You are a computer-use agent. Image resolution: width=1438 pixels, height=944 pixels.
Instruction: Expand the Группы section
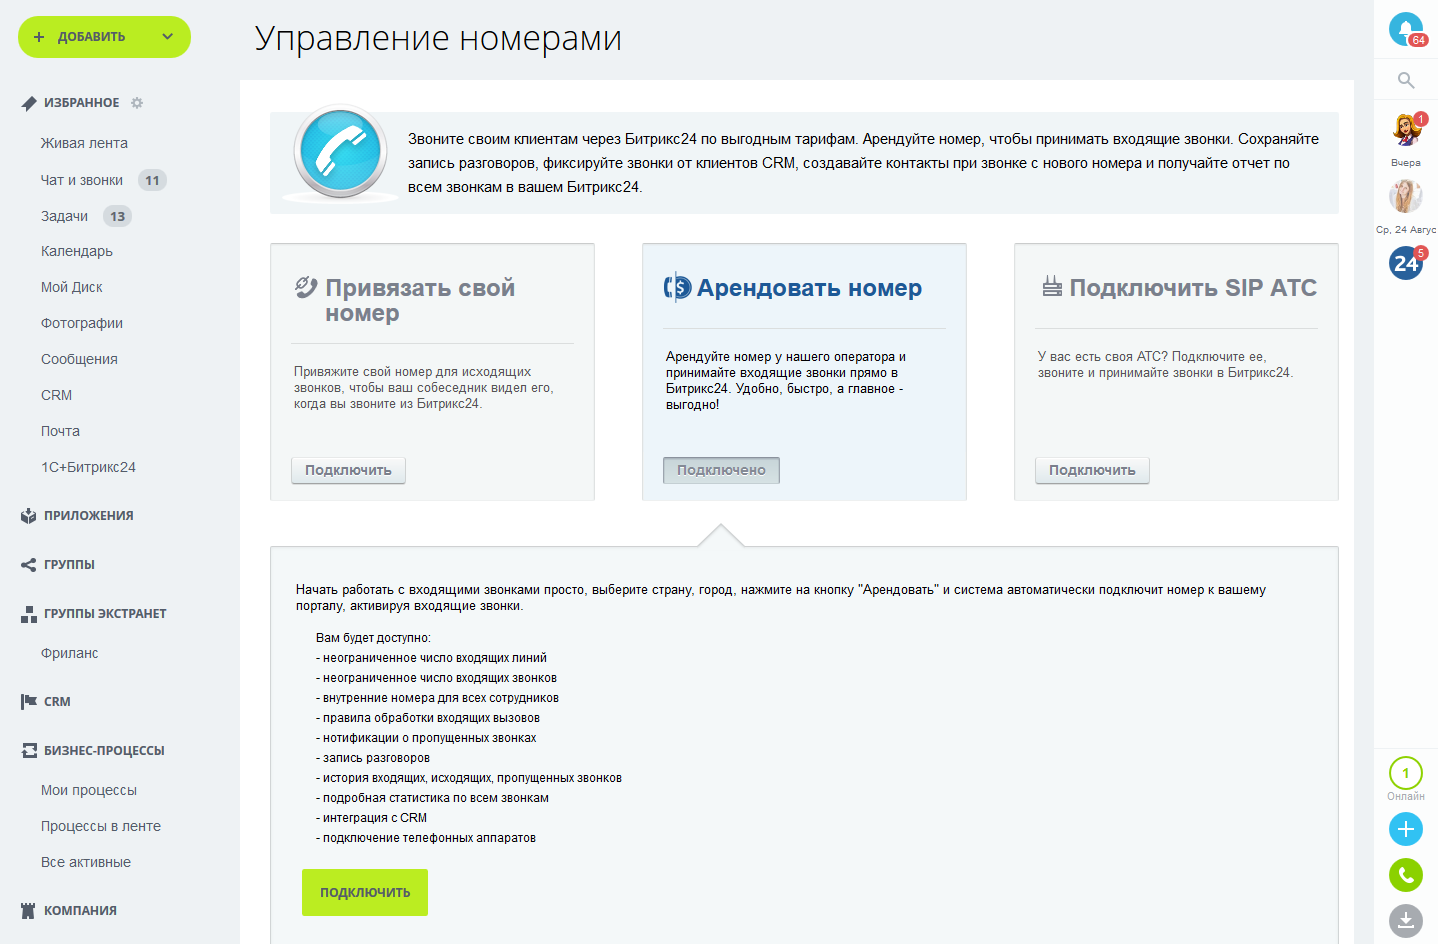coord(69,565)
